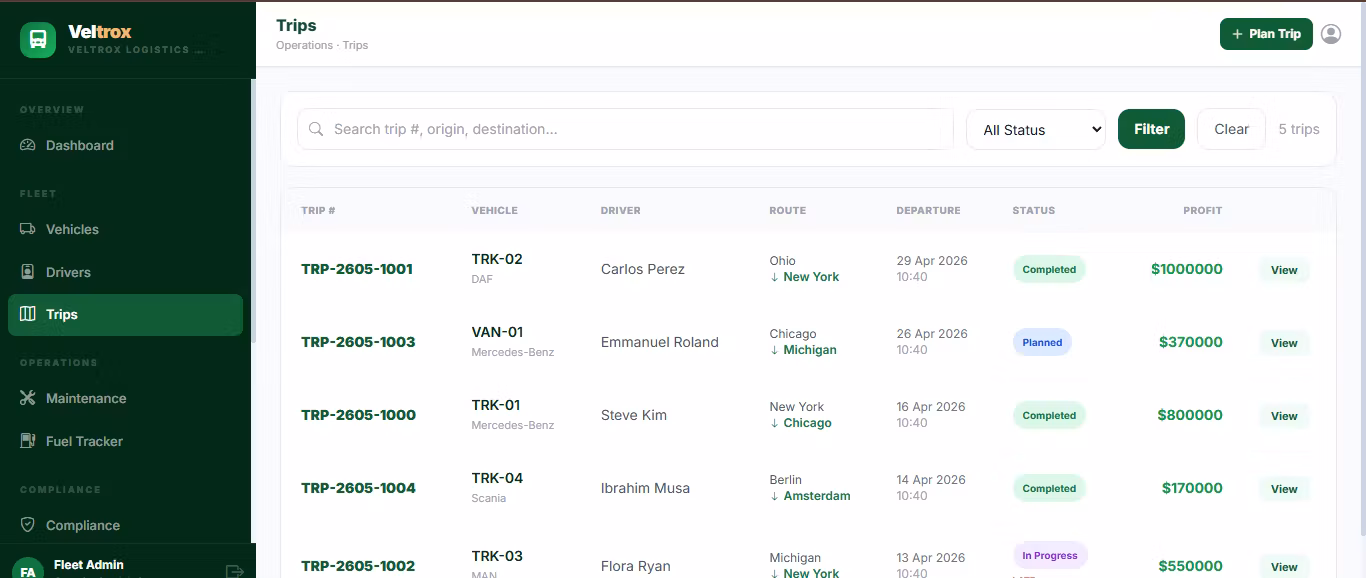
Task: Click the logout icon beside Fleet Admin
Action: (235, 571)
